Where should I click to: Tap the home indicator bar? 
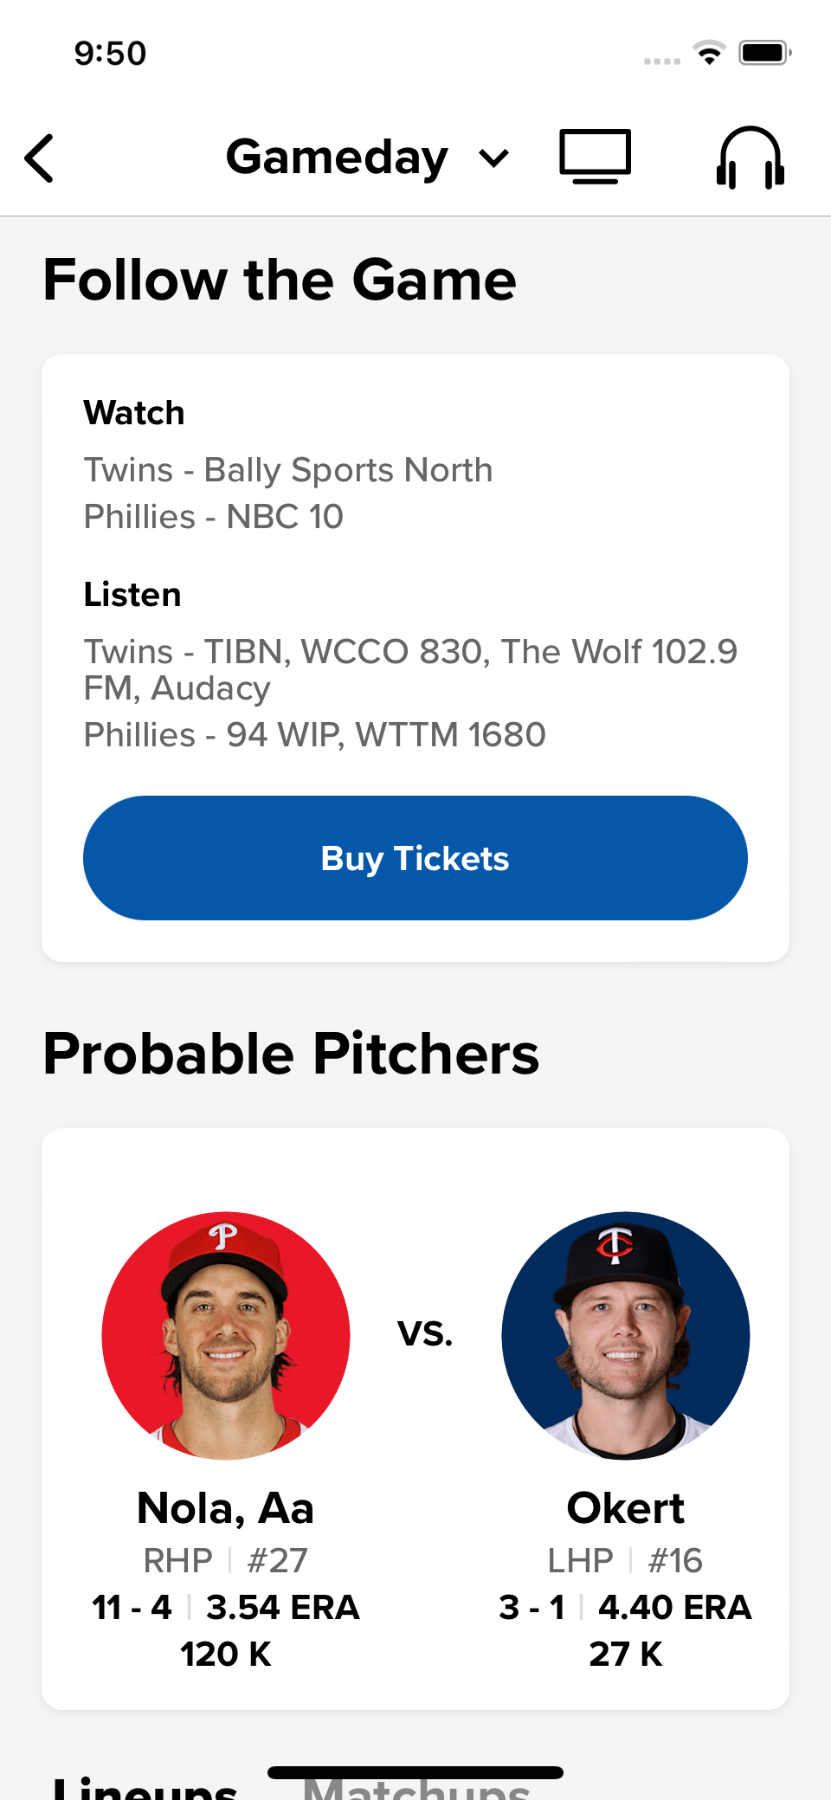click(x=415, y=1772)
